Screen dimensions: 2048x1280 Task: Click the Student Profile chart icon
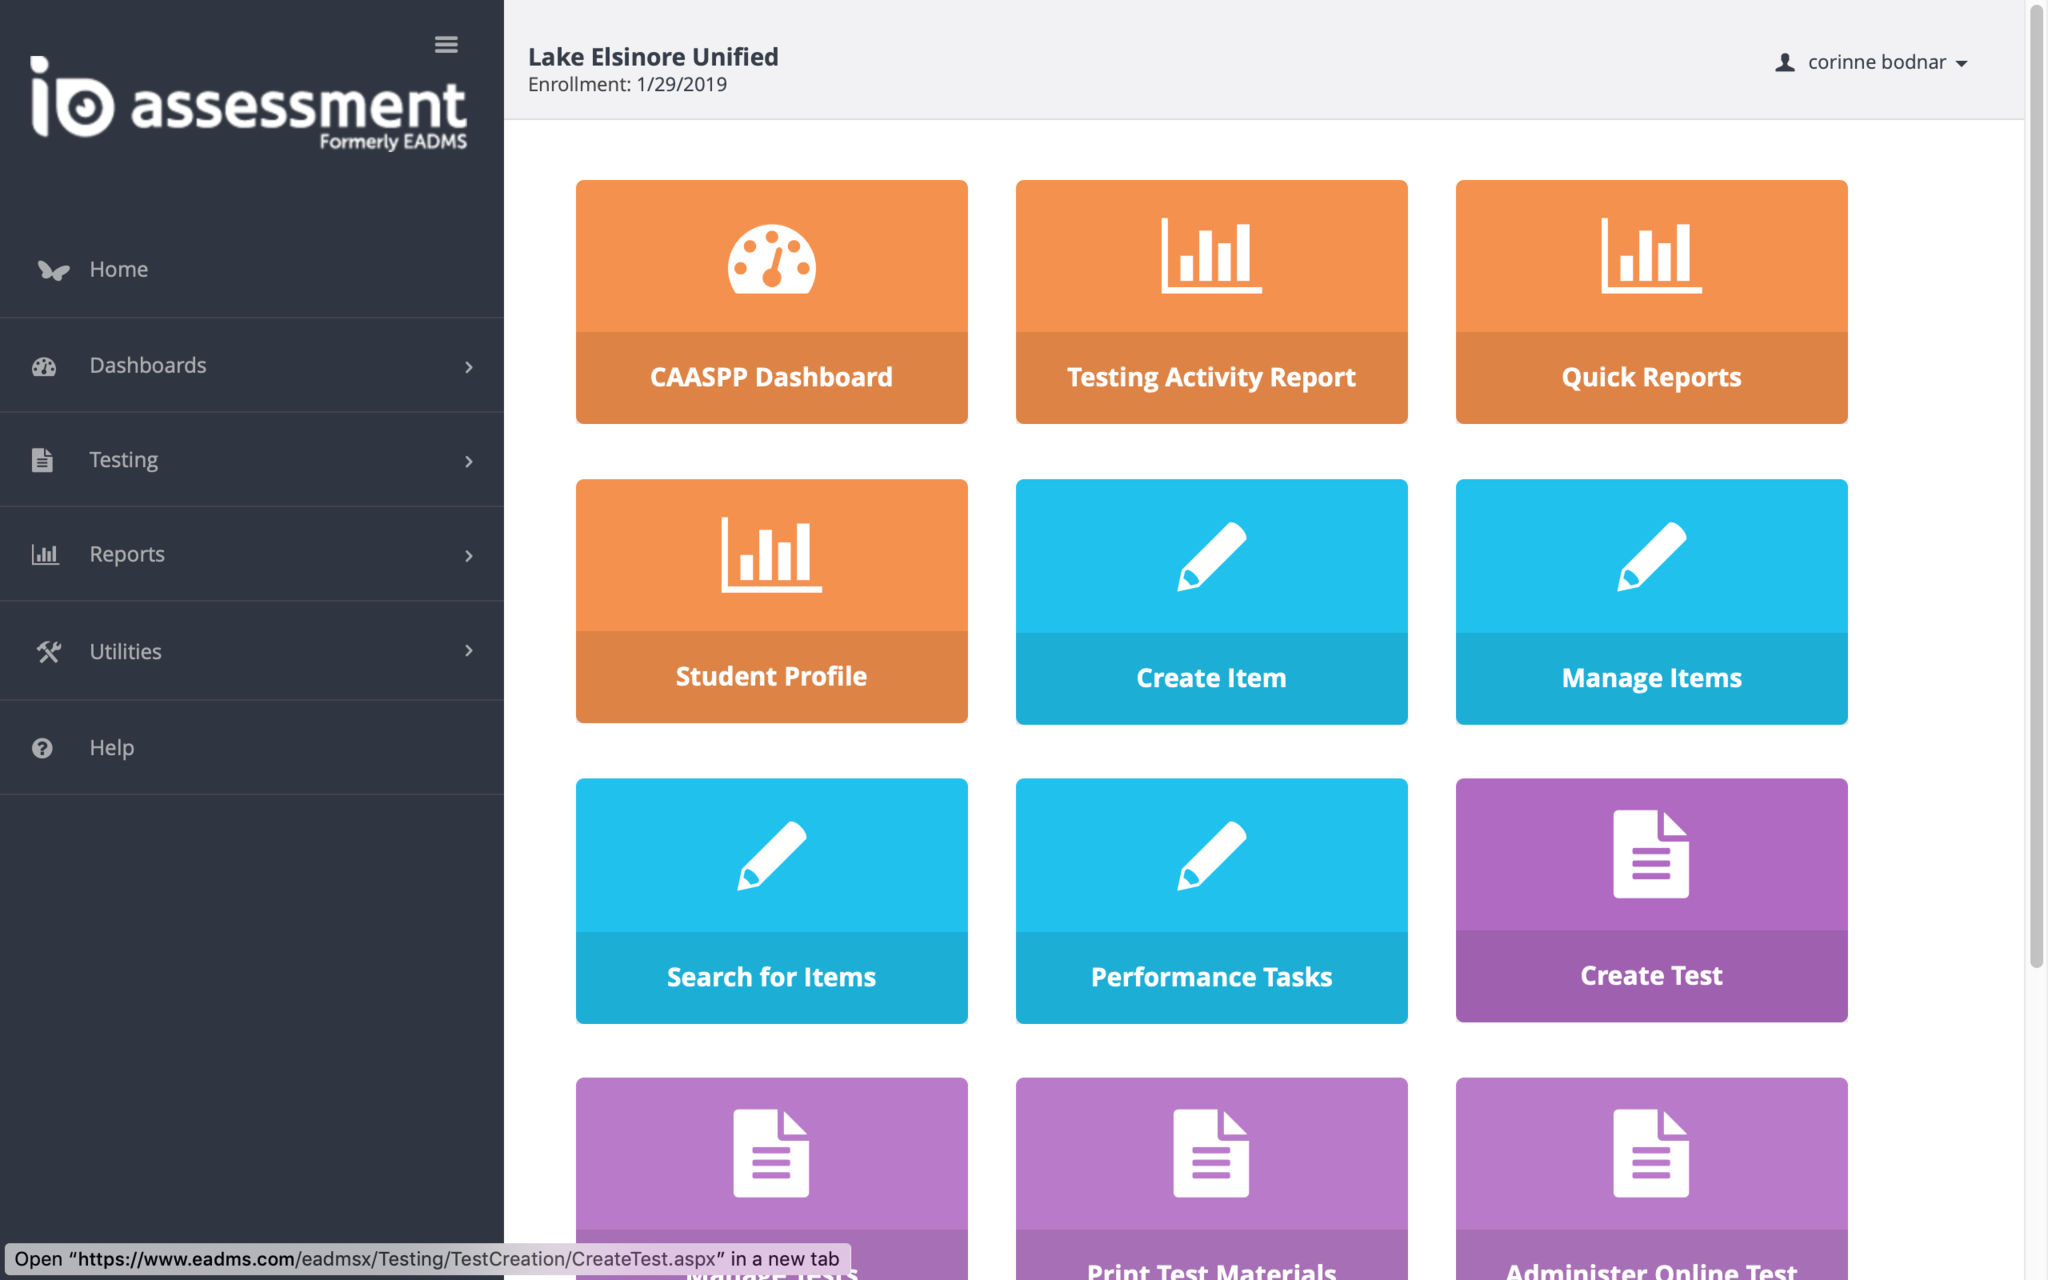771,555
